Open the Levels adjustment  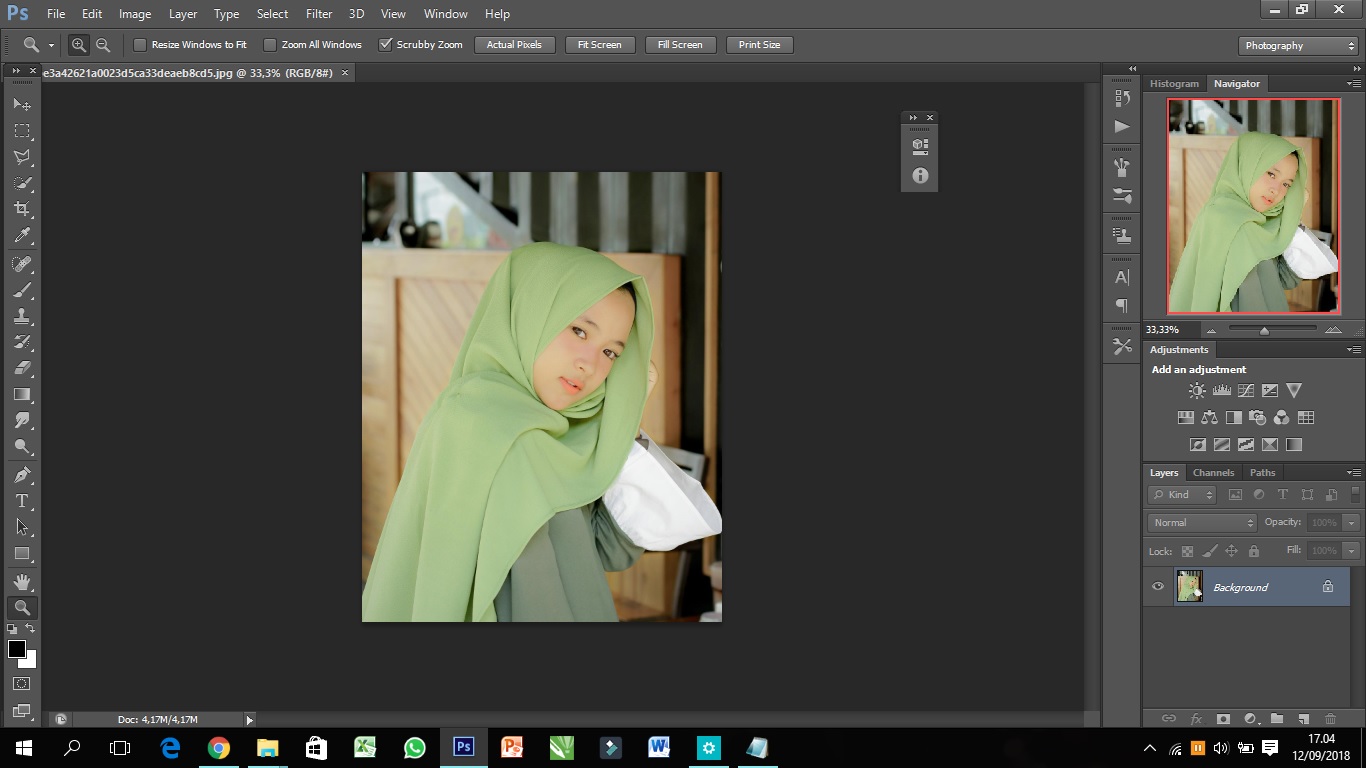tap(1221, 390)
